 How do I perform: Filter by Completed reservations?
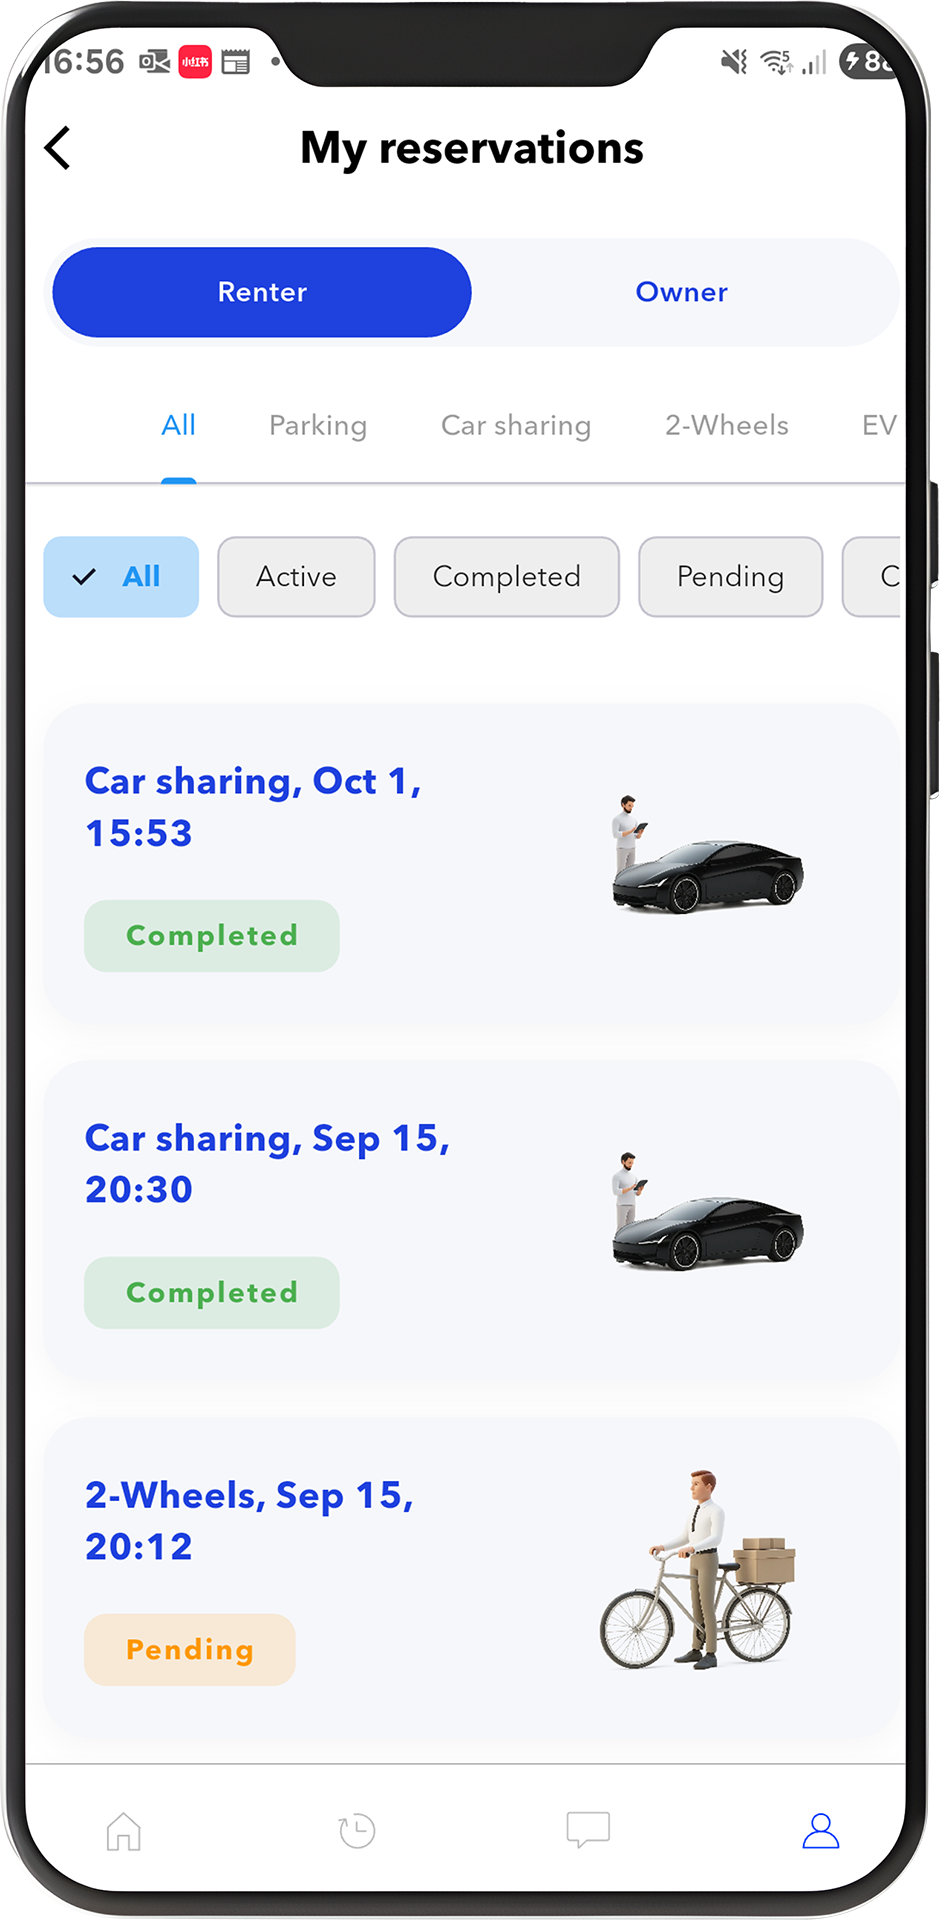506,577
